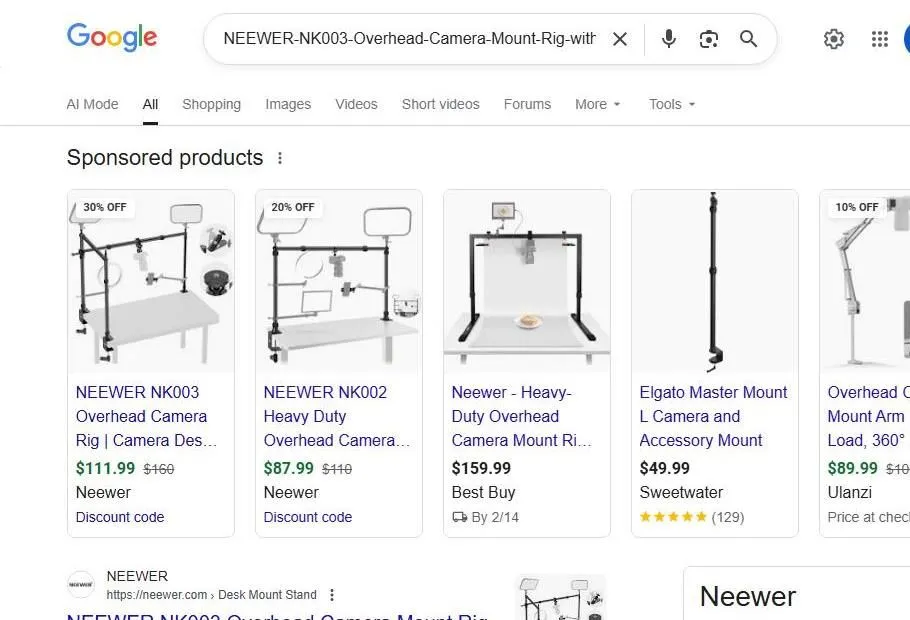
Task: Open the Google apps grid
Action: (879, 39)
